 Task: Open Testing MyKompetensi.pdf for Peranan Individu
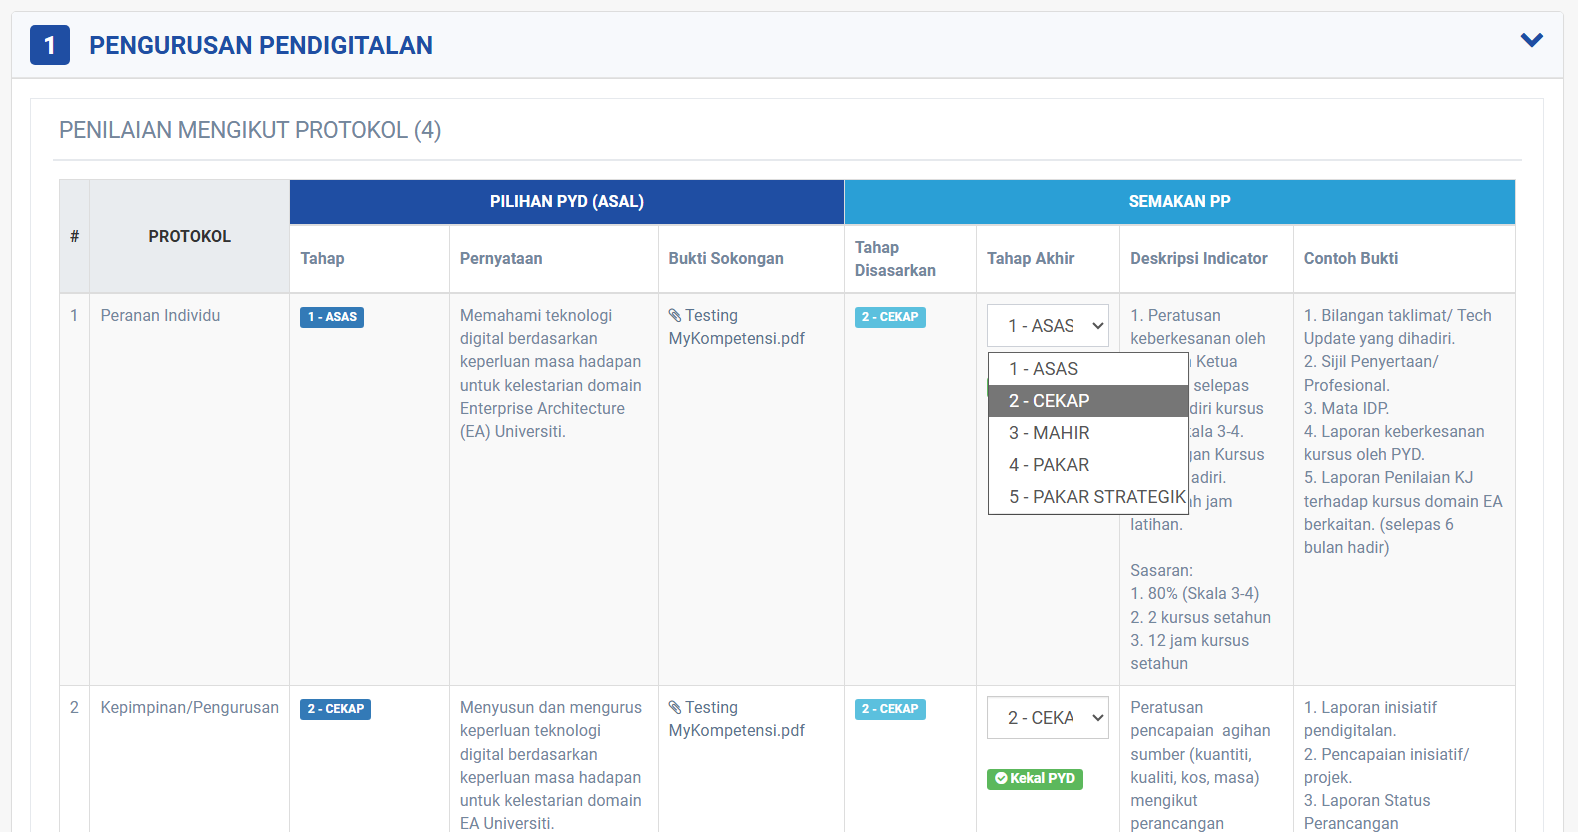coord(737,327)
